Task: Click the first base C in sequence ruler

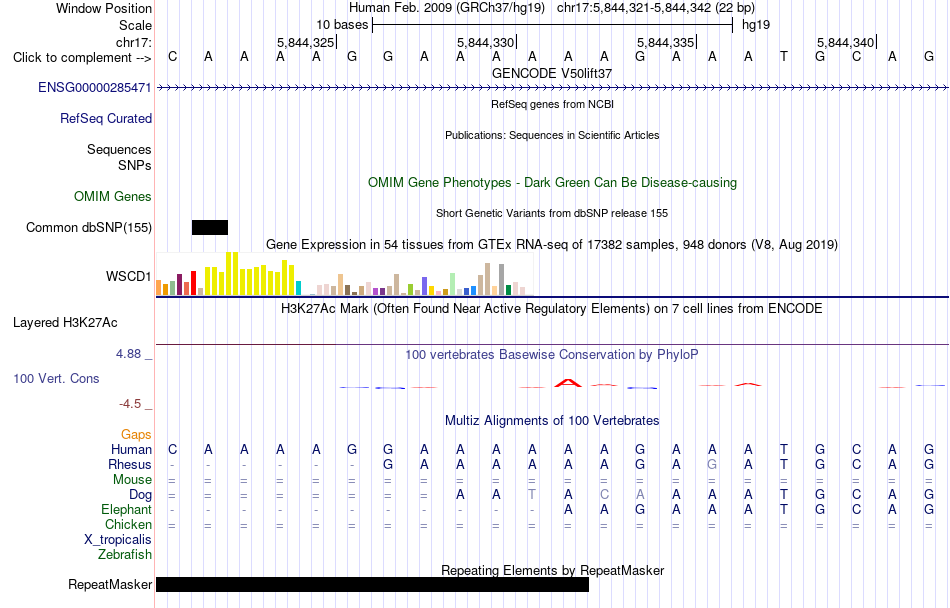Action: click(x=173, y=56)
